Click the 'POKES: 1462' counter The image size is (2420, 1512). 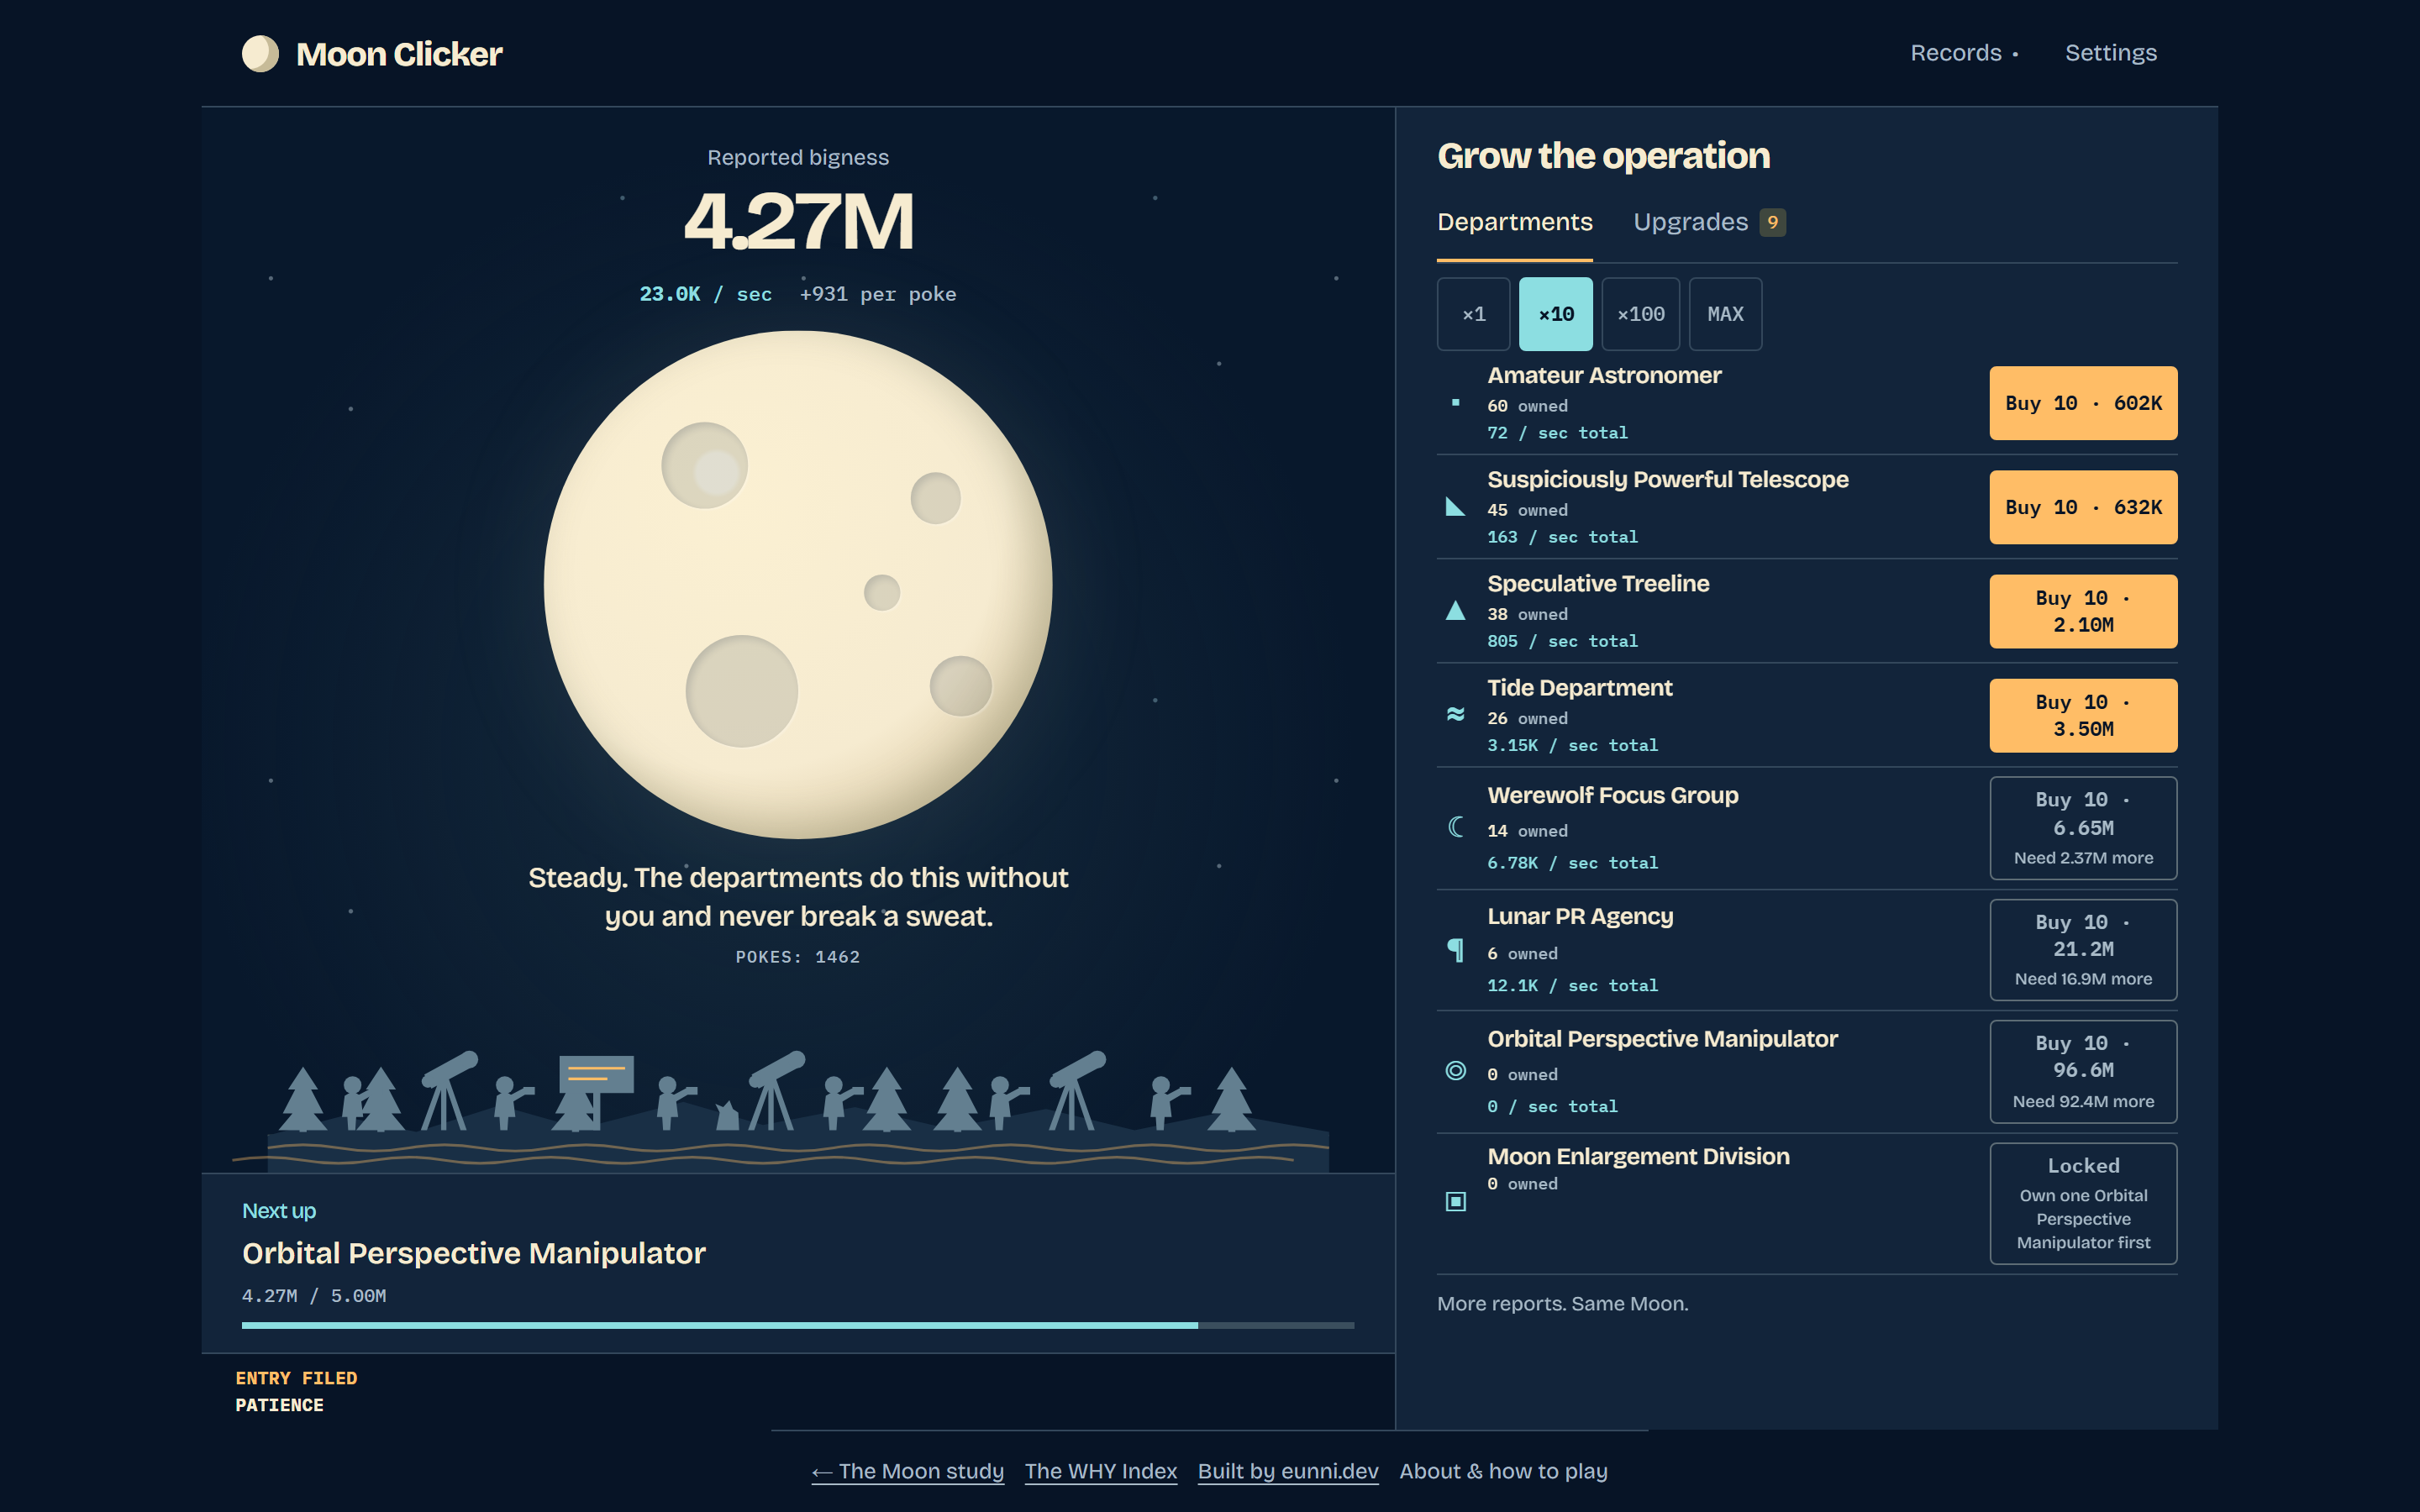click(798, 957)
